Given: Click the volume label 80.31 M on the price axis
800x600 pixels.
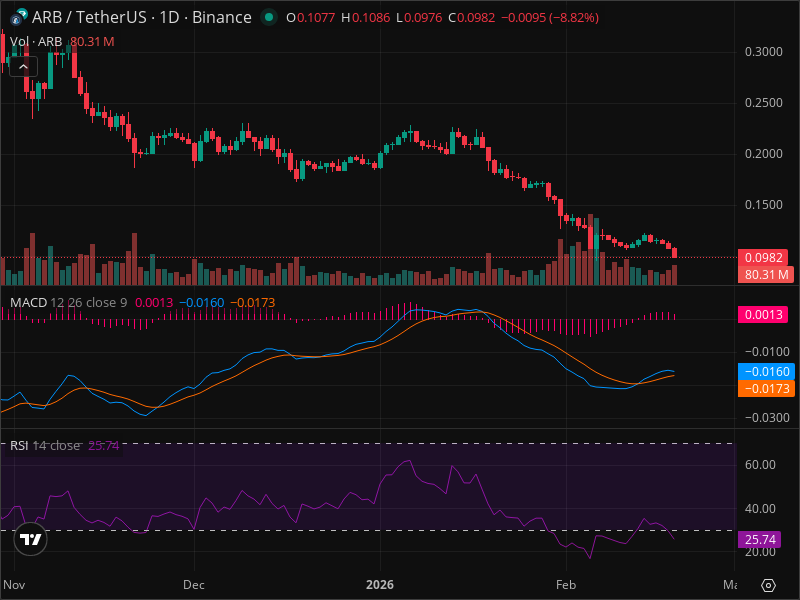Looking at the screenshot, I should 766,274.
